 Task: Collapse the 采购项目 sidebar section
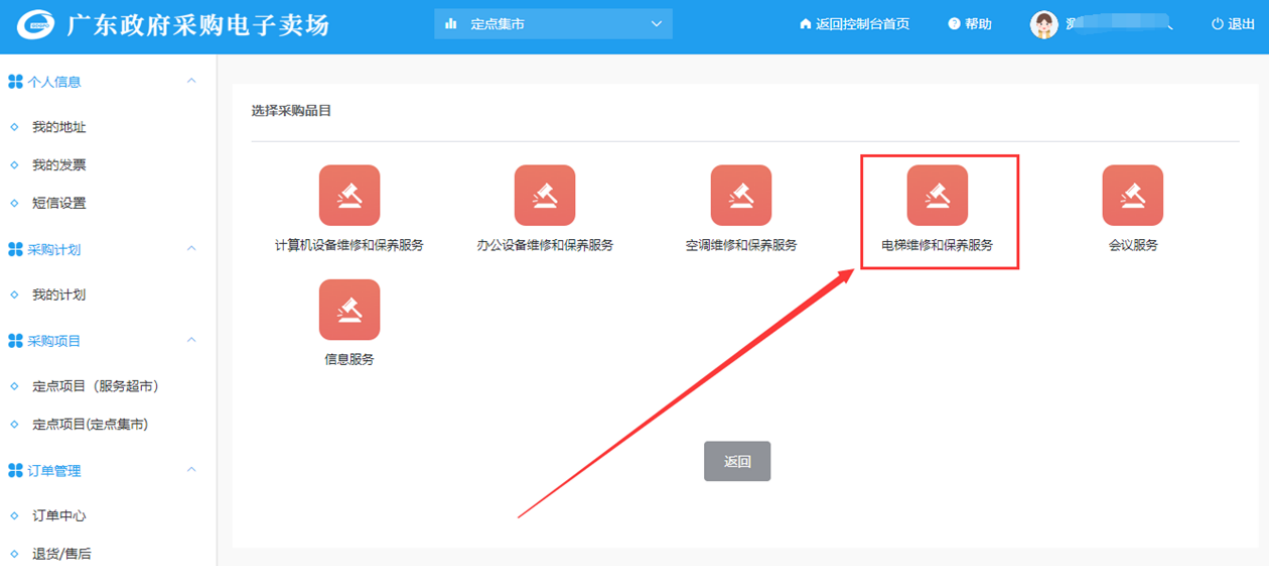(x=192, y=341)
